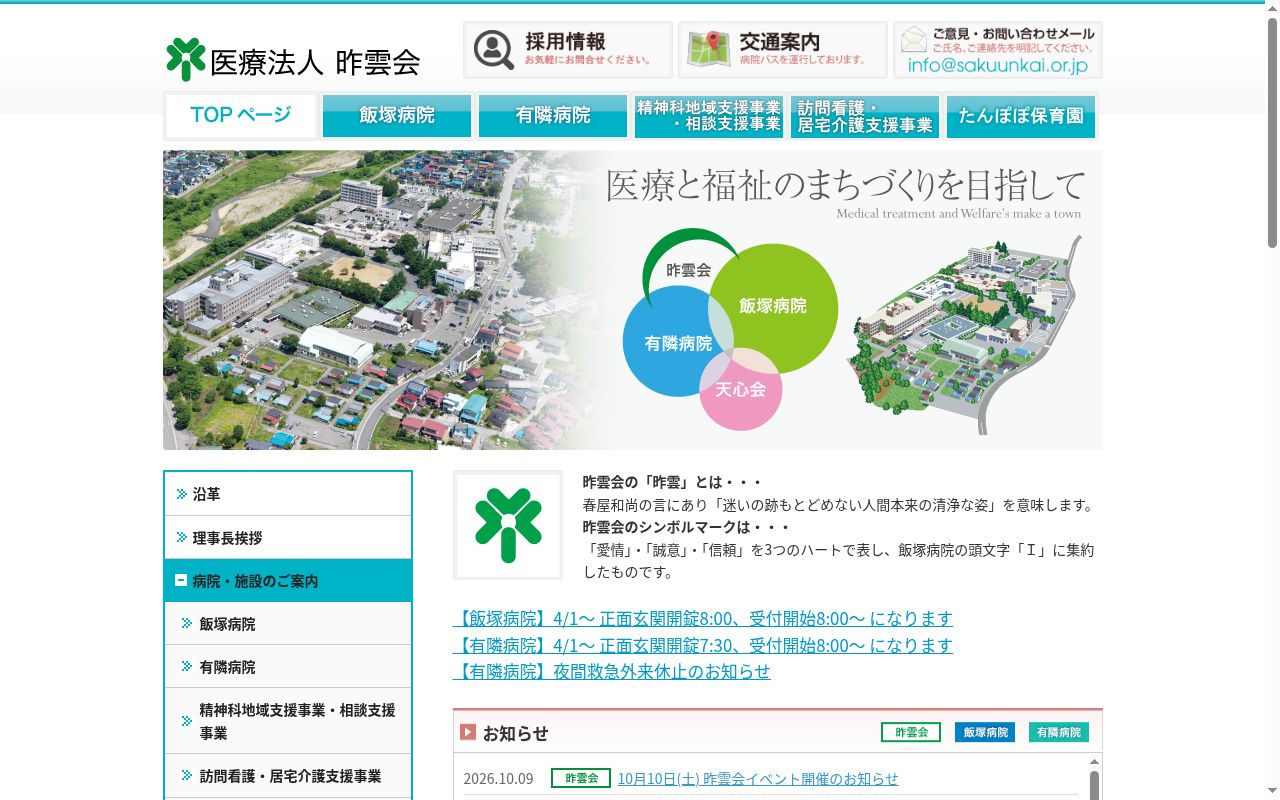Click the 昨雲会 label tag on the news row
The image size is (1280, 800).
click(581, 778)
